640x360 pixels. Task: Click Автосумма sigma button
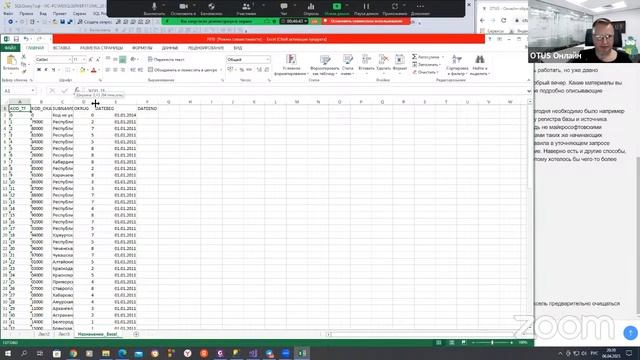(427, 57)
